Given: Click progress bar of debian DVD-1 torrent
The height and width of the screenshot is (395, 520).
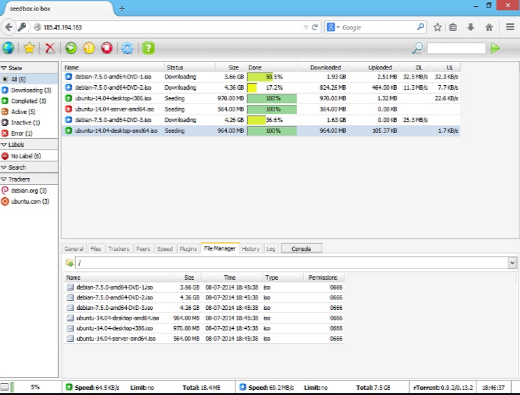Looking at the screenshot, I should click(x=272, y=77).
